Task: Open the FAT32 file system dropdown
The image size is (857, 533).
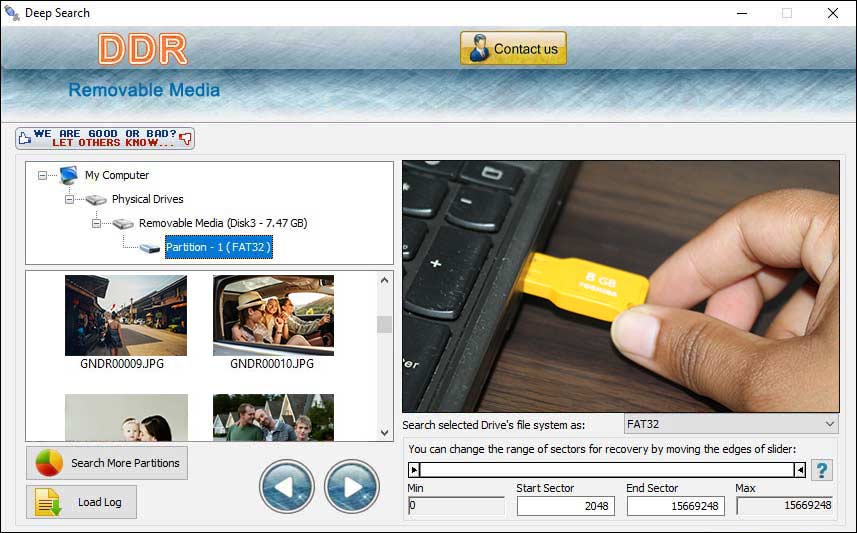Action: point(731,424)
